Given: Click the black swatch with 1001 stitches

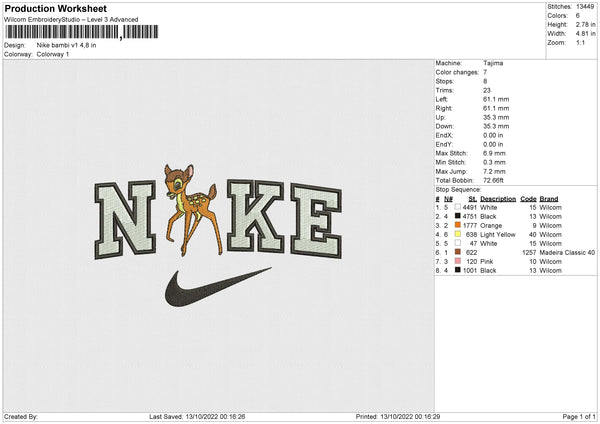Looking at the screenshot, I should click(458, 270).
